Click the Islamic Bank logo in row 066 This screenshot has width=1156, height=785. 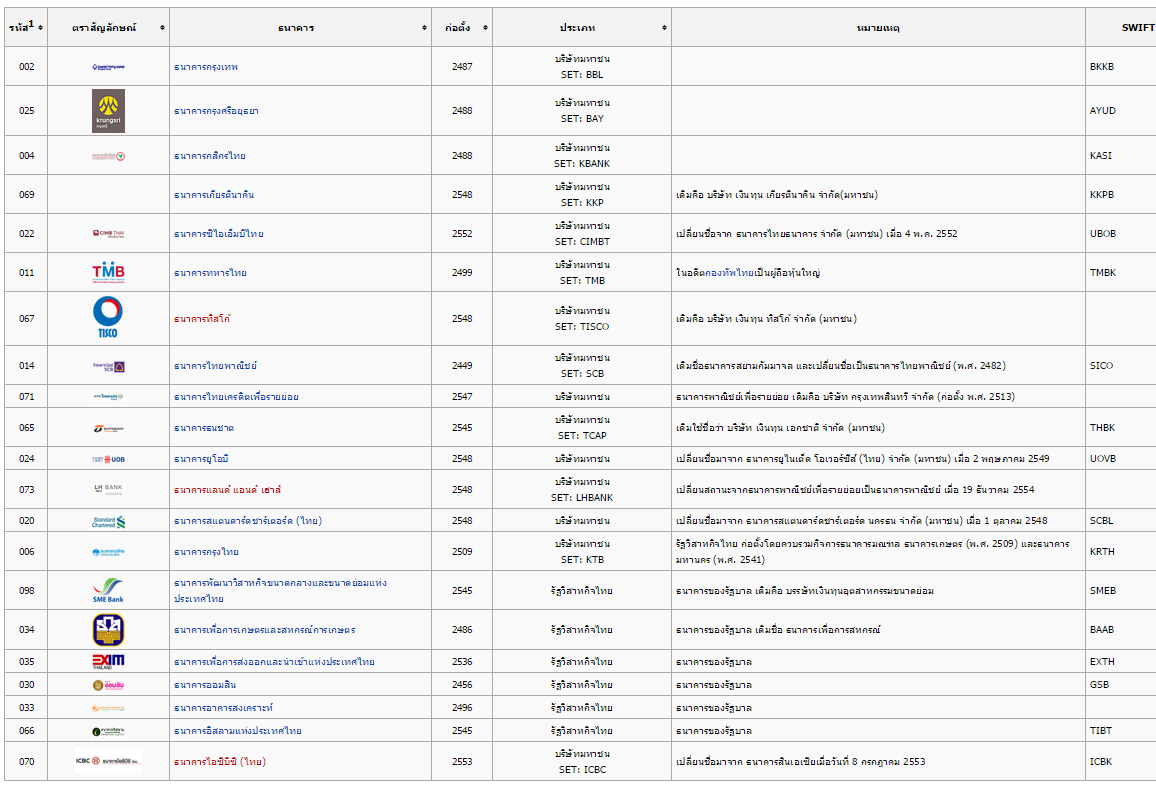[x=108, y=731]
